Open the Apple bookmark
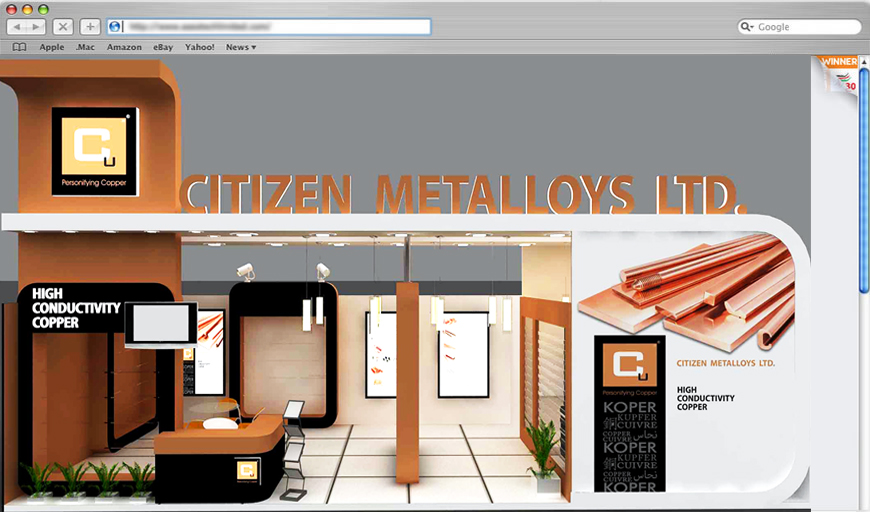The height and width of the screenshot is (512, 870). 52,47
